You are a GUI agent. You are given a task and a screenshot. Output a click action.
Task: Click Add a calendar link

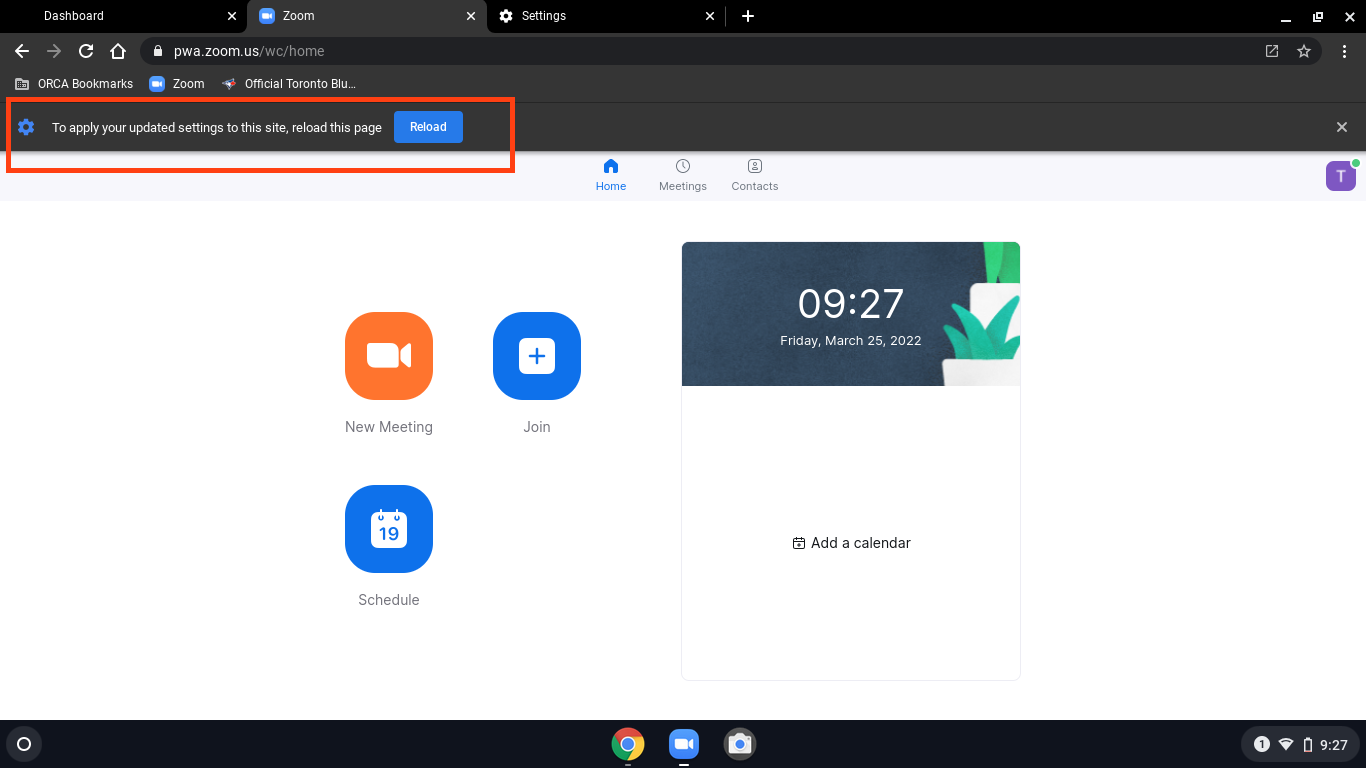coord(851,543)
